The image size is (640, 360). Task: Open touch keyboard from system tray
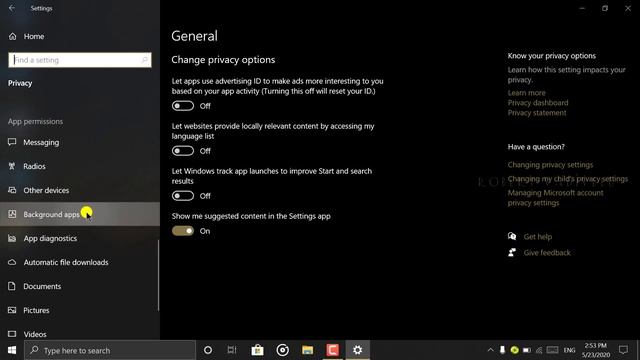point(552,350)
